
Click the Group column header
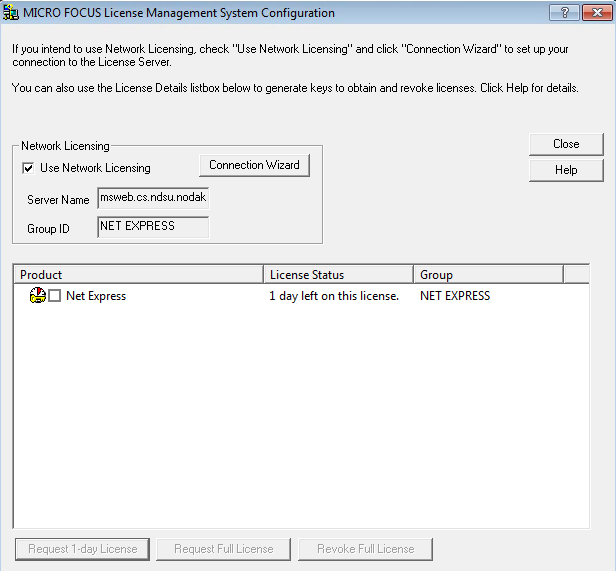click(x=488, y=275)
